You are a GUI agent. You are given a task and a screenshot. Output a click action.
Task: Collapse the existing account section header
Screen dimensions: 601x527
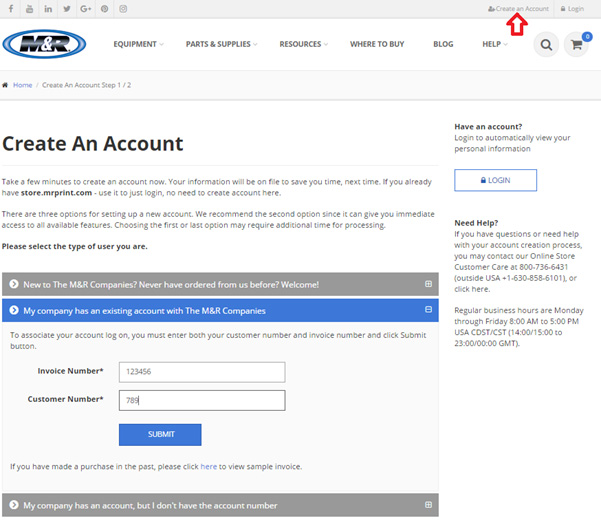pyautogui.click(x=220, y=310)
